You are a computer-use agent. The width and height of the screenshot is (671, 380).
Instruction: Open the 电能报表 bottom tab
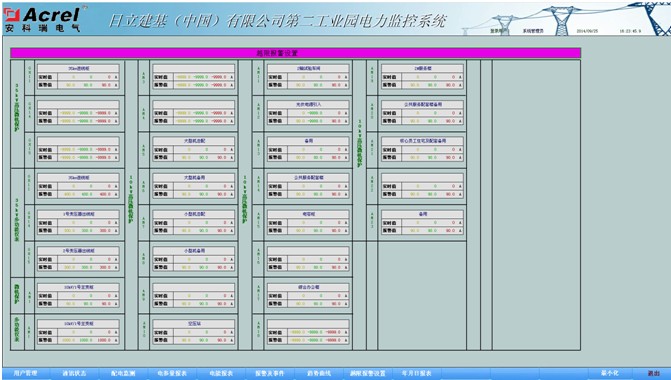click(x=221, y=374)
